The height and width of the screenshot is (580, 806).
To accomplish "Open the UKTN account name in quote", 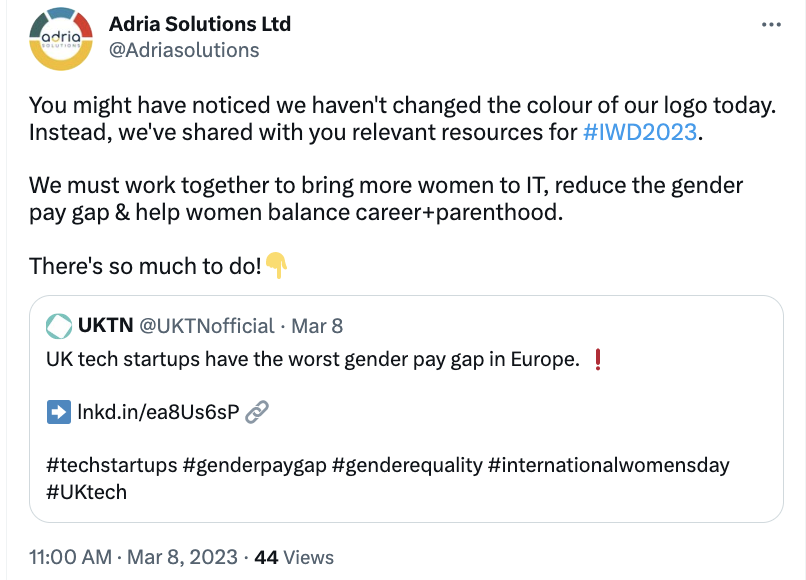I will [x=105, y=326].
